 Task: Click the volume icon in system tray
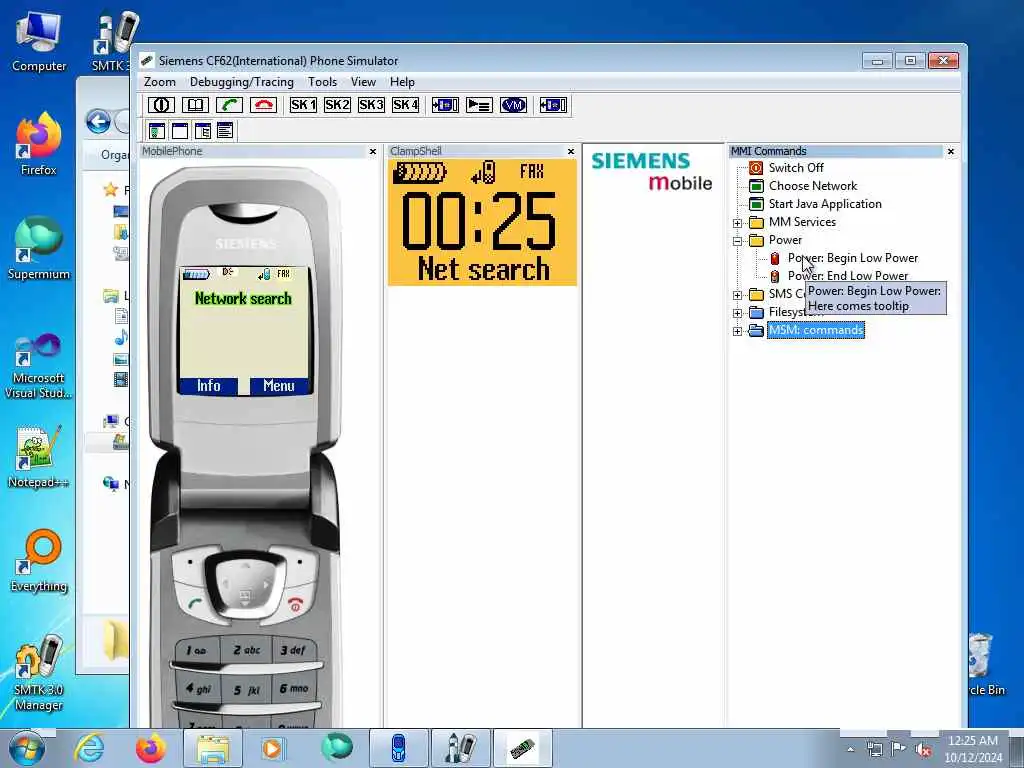tap(922, 749)
